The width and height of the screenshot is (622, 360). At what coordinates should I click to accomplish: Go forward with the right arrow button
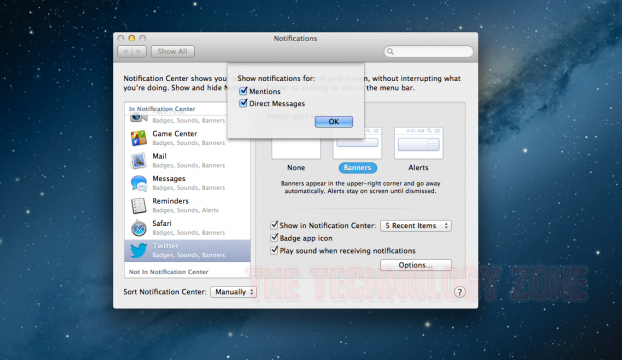(140, 52)
